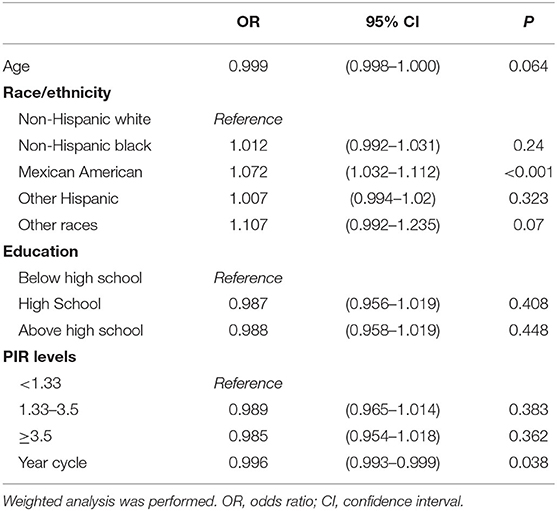The image size is (557, 511).
Task: Click Above high school P value 0.448
Action: click(x=529, y=331)
